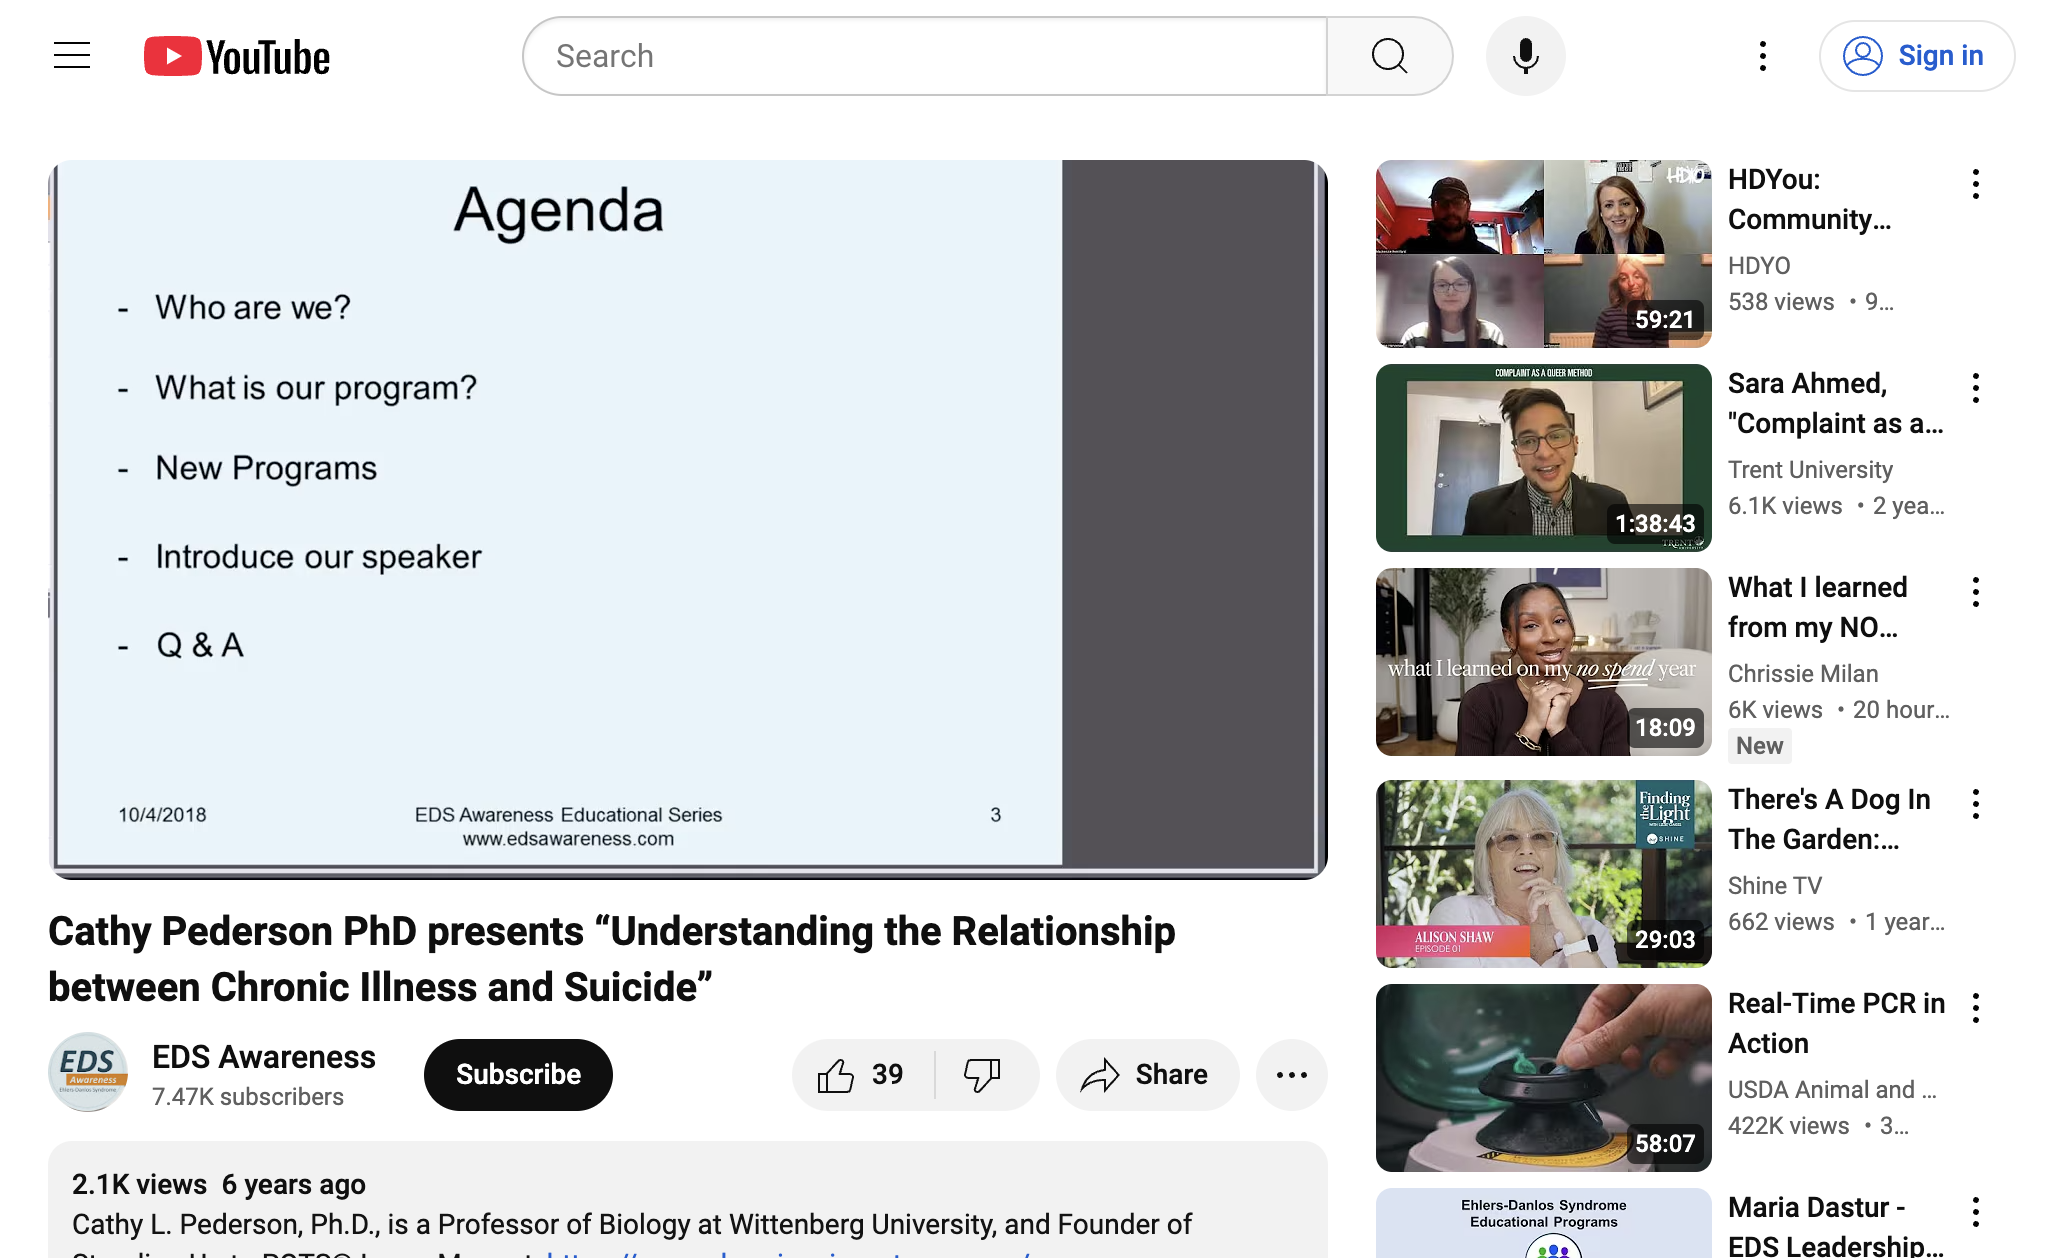The image size is (2048, 1258).
Task: Focus the Search input field
Action: pyautogui.click(x=926, y=56)
